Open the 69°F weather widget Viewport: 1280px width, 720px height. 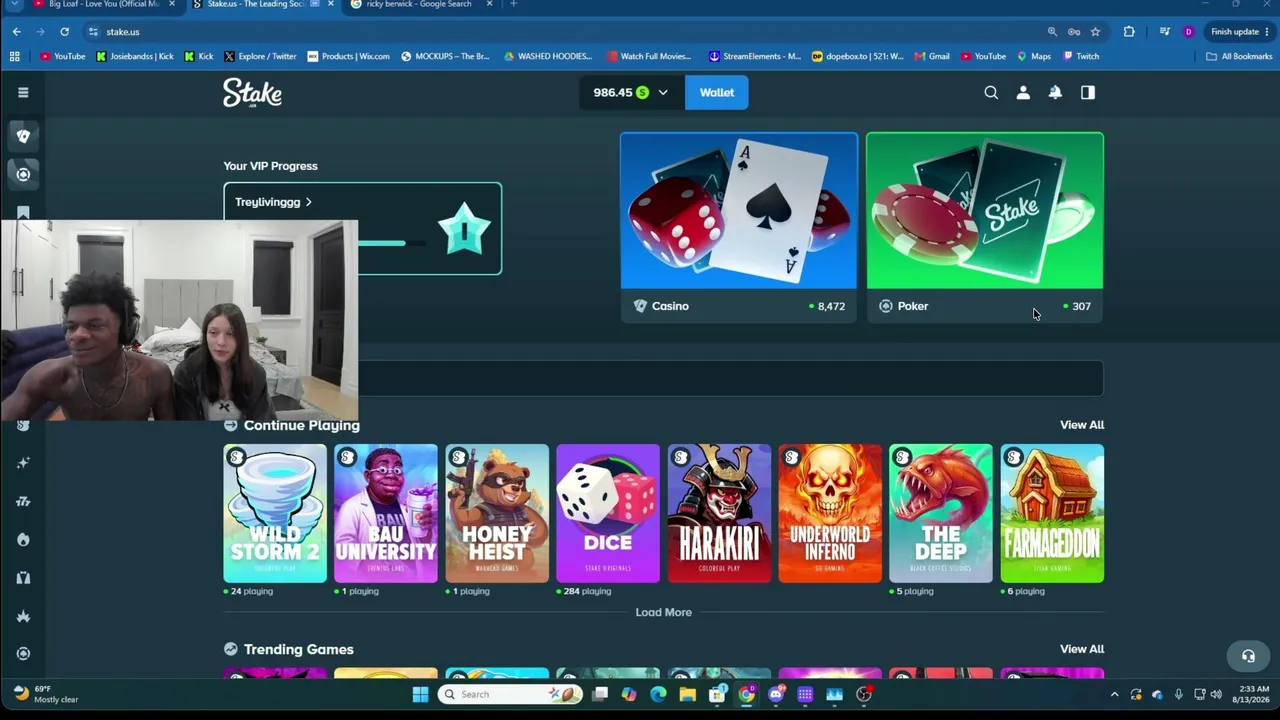tap(46, 694)
